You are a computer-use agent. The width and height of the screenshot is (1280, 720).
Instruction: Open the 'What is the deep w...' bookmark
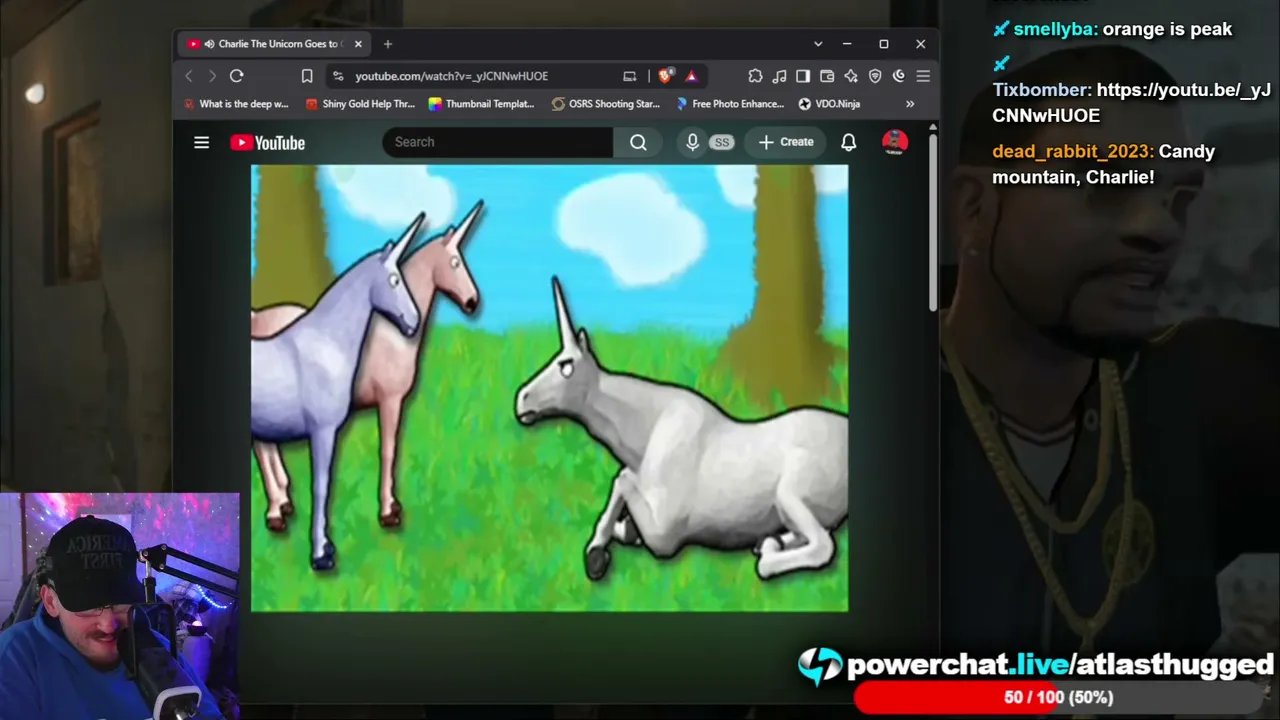tap(237, 104)
